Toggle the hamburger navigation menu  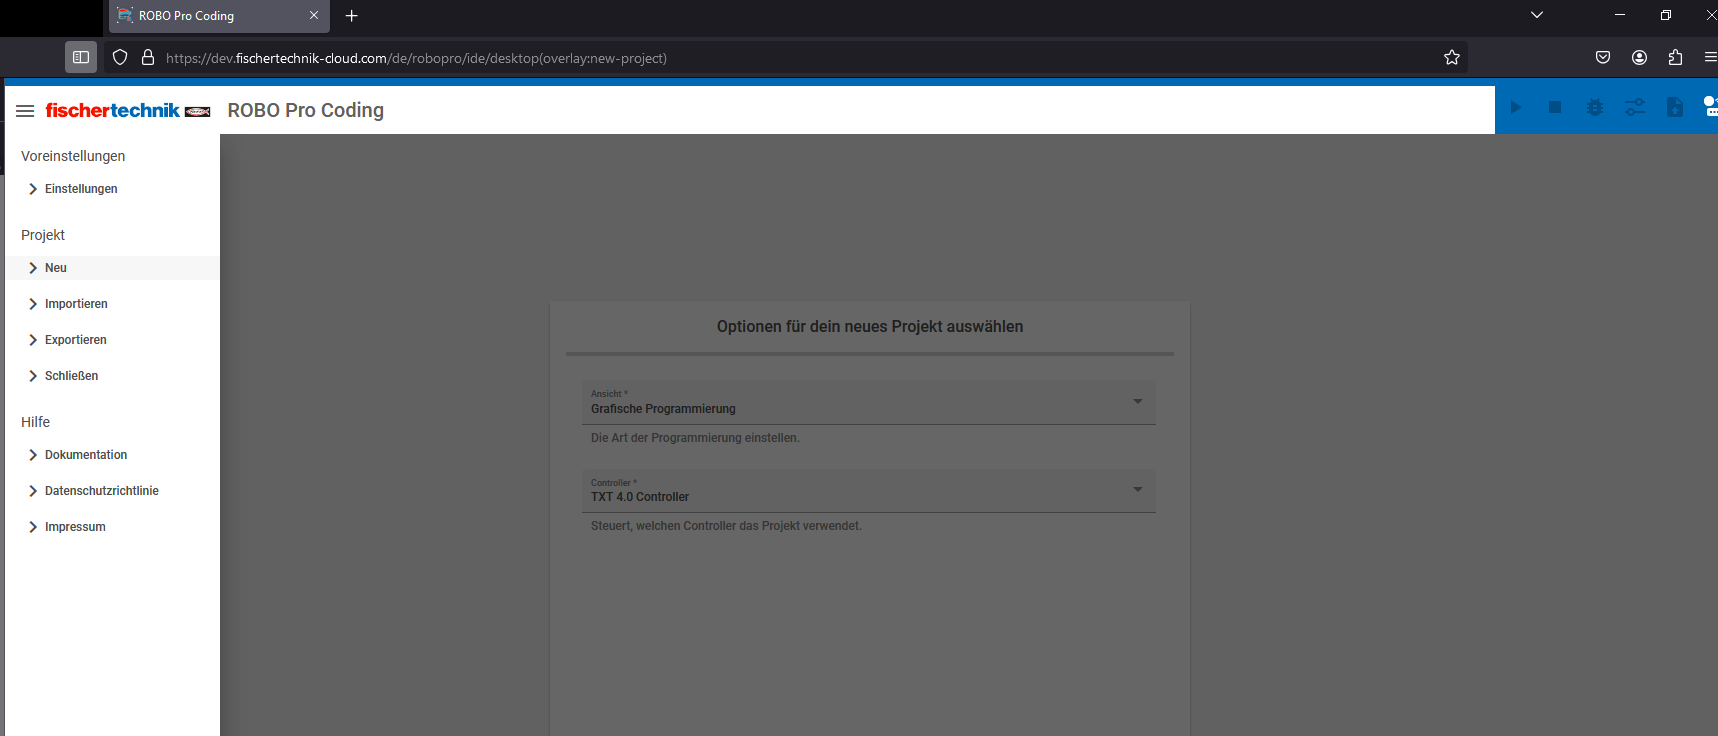25,111
